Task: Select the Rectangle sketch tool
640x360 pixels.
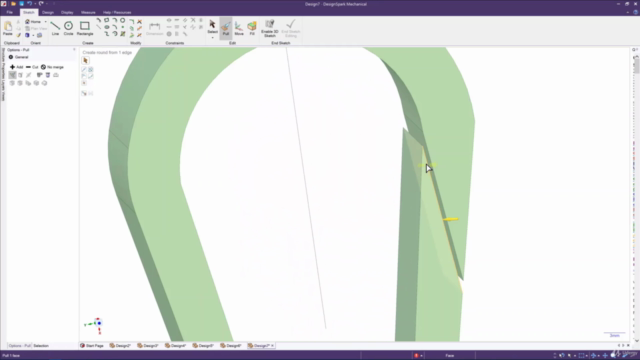Action: [x=85, y=28]
